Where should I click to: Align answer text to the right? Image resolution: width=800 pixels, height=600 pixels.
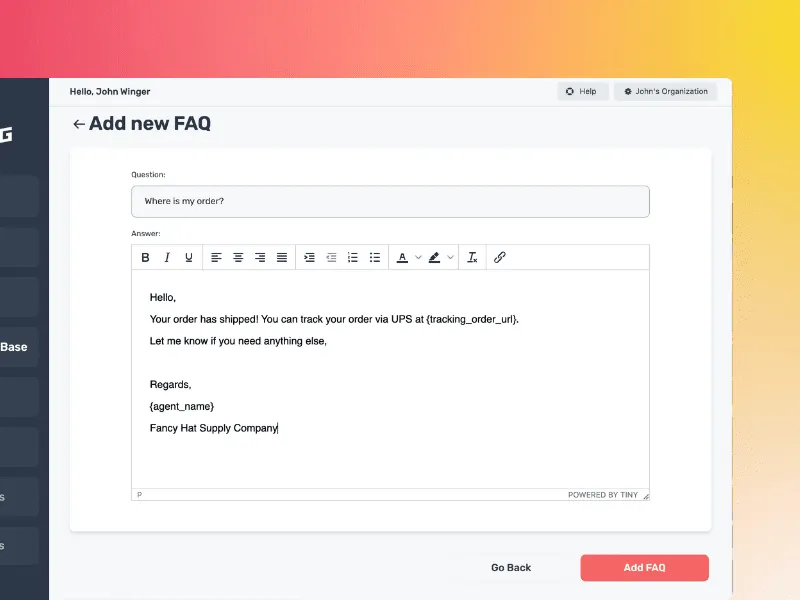pyautogui.click(x=260, y=258)
